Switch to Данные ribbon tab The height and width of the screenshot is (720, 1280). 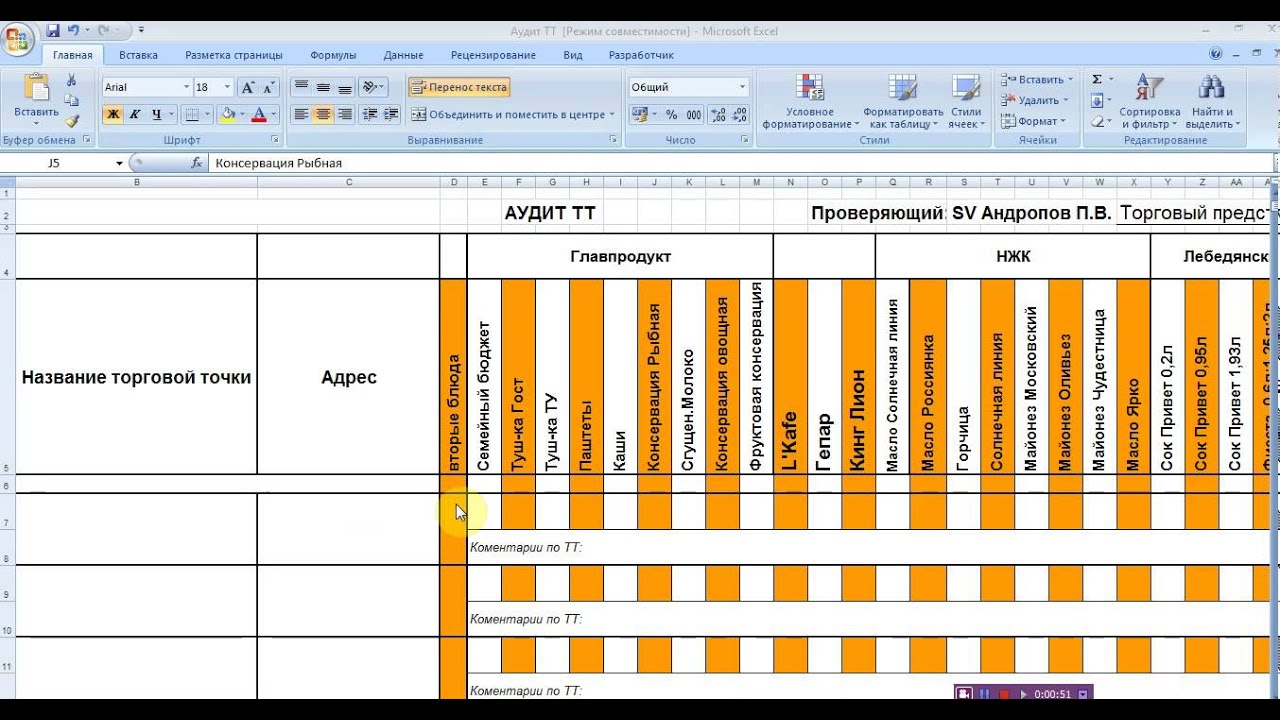coord(403,55)
